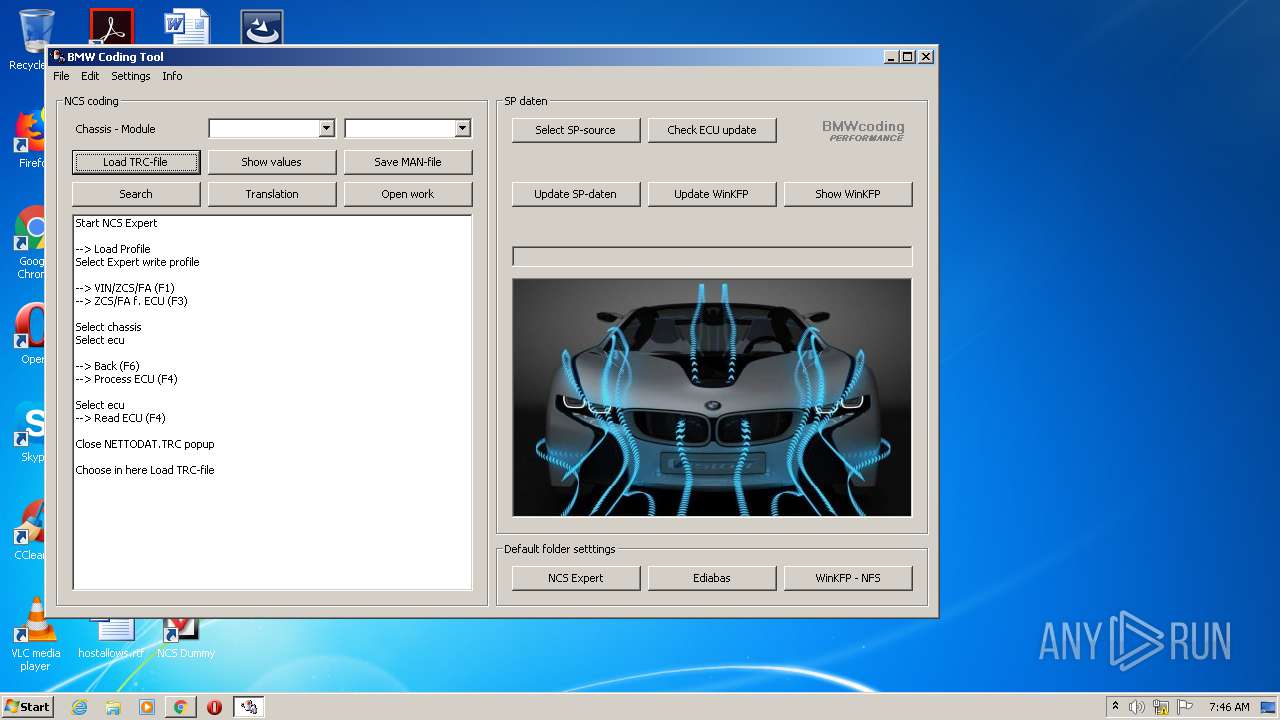Click Open work button
The image size is (1280, 720).
pyautogui.click(x=408, y=194)
